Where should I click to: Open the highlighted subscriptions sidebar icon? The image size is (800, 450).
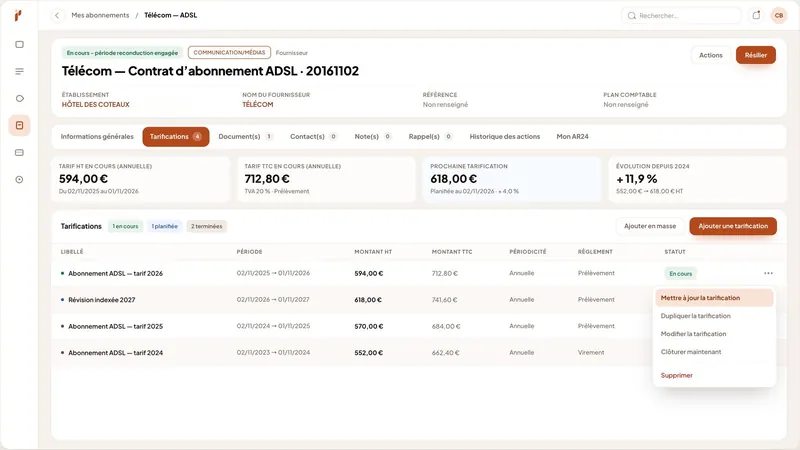19,126
